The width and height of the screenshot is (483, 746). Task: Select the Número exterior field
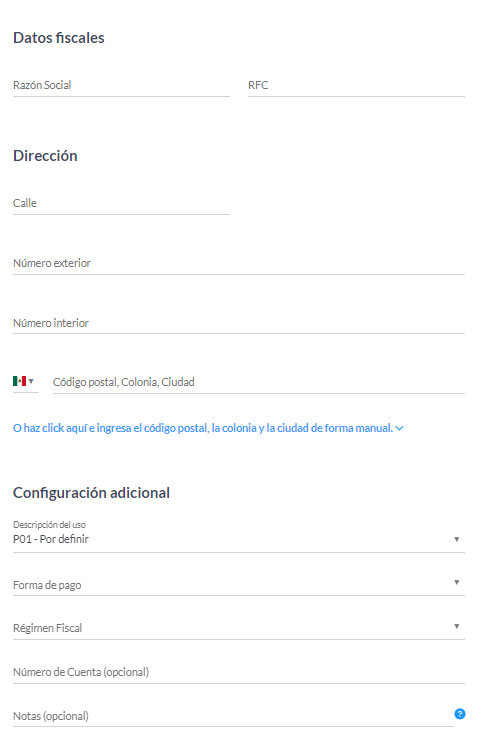pos(239,264)
